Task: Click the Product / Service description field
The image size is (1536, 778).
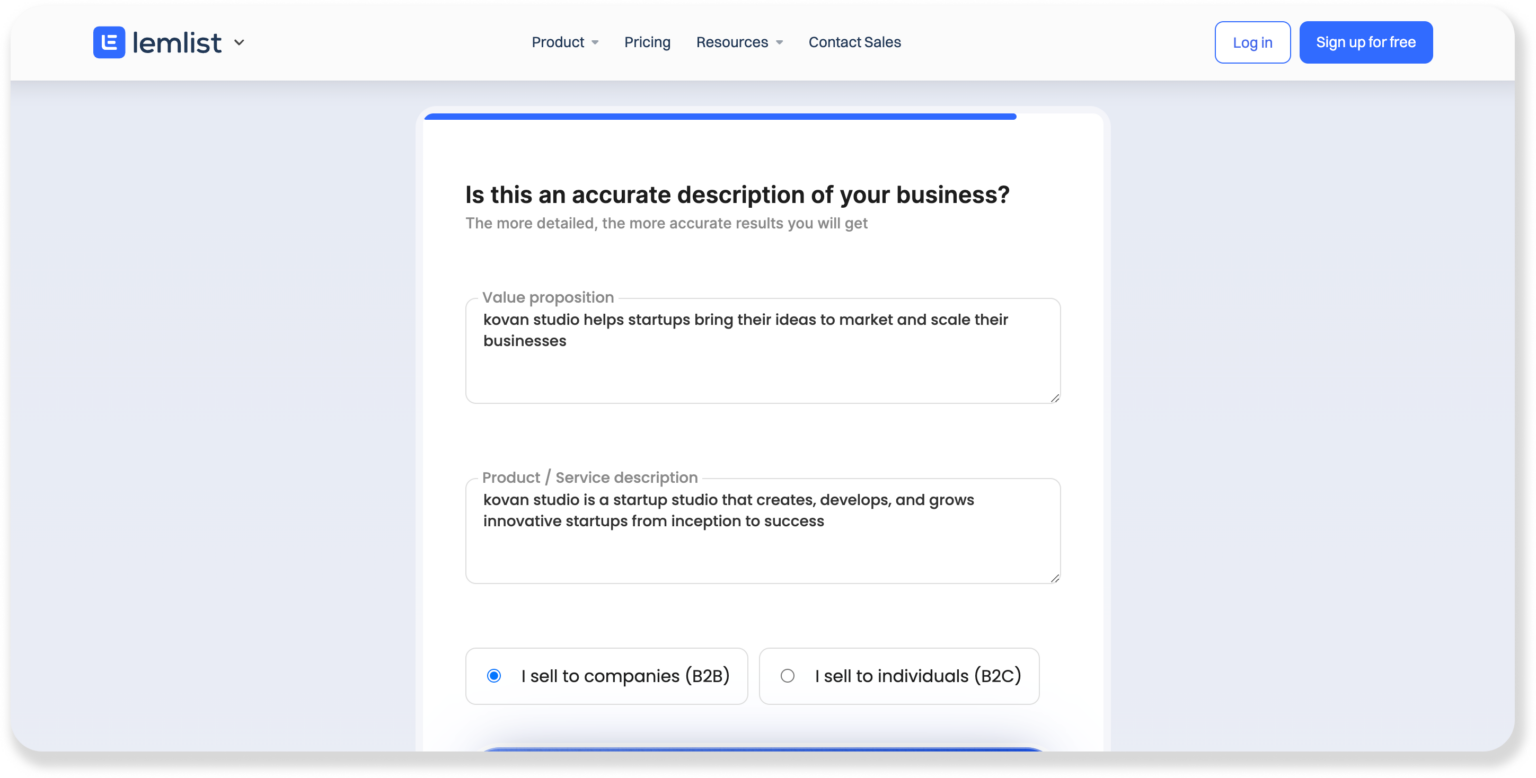Action: click(762, 530)
